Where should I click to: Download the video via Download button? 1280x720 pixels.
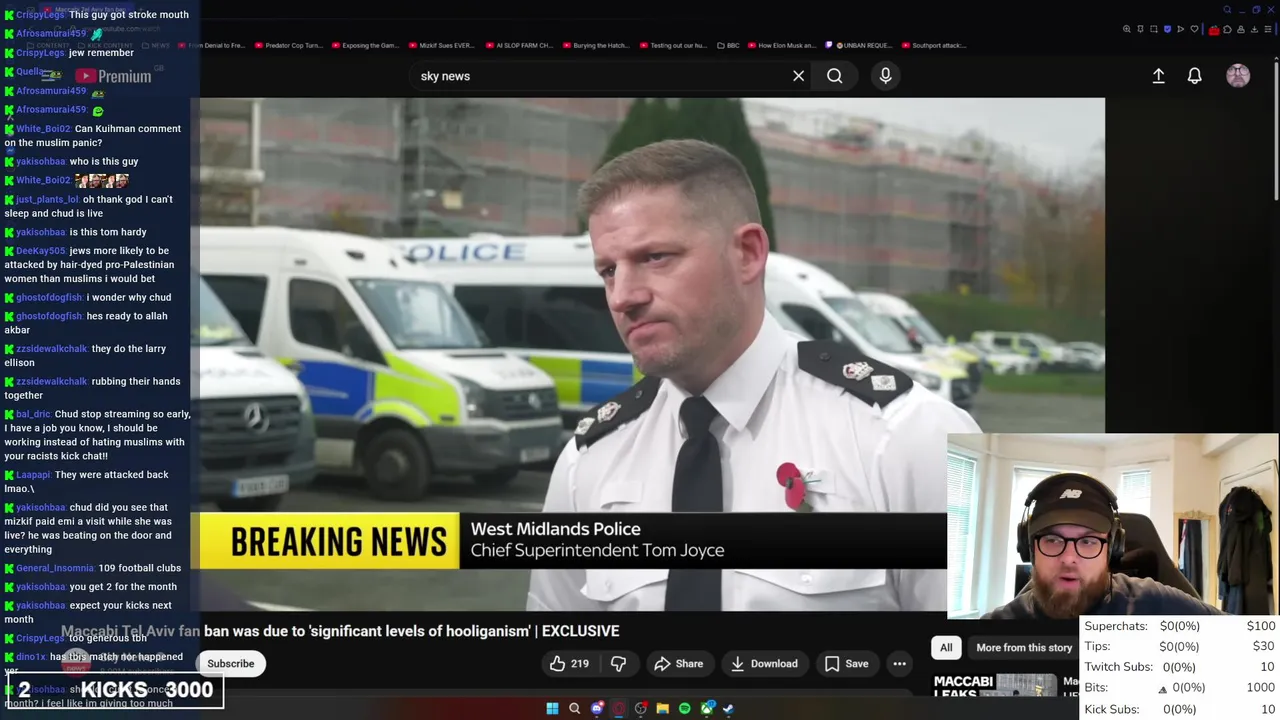764,664
